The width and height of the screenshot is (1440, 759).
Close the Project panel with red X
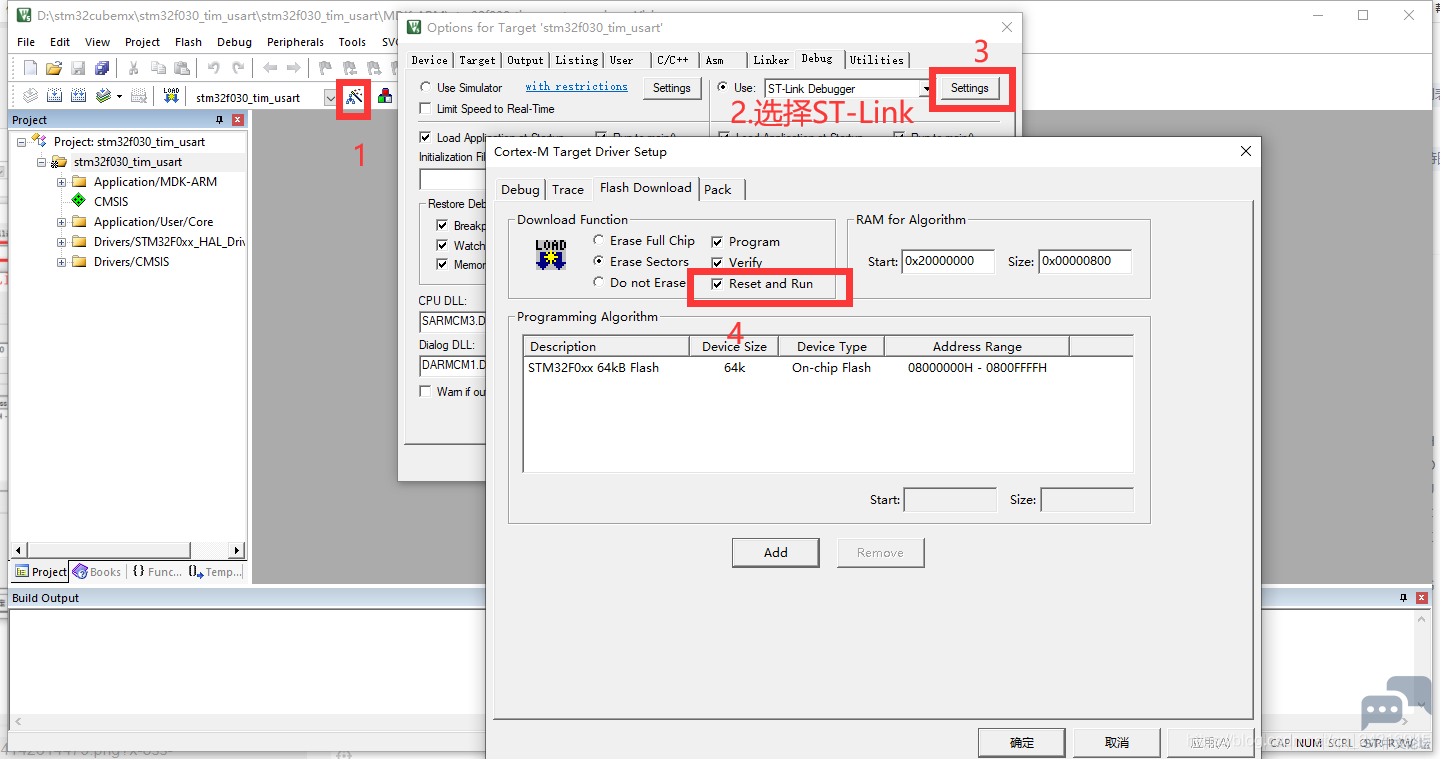tap(238, 120)
